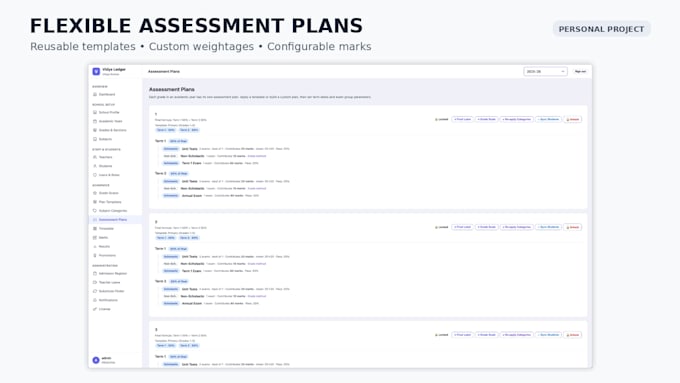
Task: Click the Annual Exam row in plan 1
Action: [x=211, y=196]
